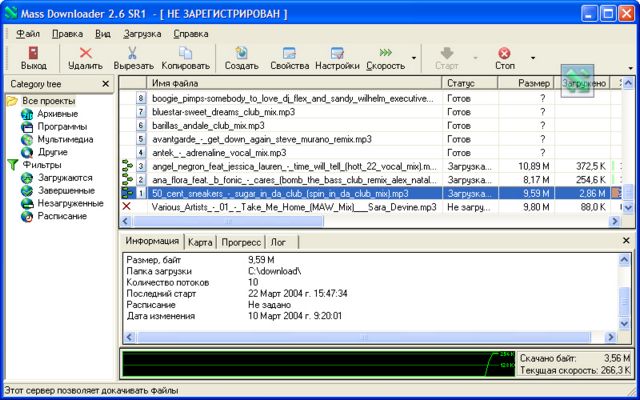Open the Вид menu

[103, 34]
